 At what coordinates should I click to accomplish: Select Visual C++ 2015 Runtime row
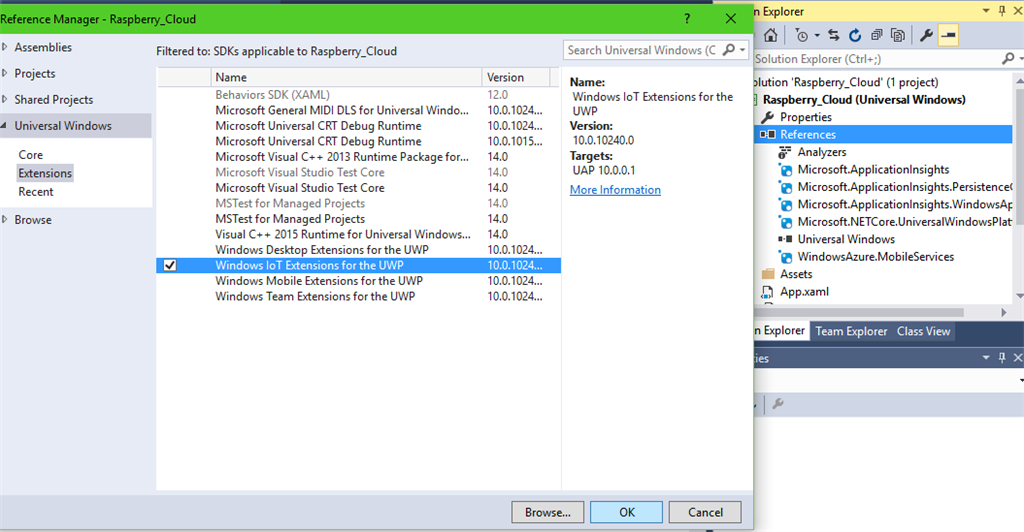(x=358, y=234)
